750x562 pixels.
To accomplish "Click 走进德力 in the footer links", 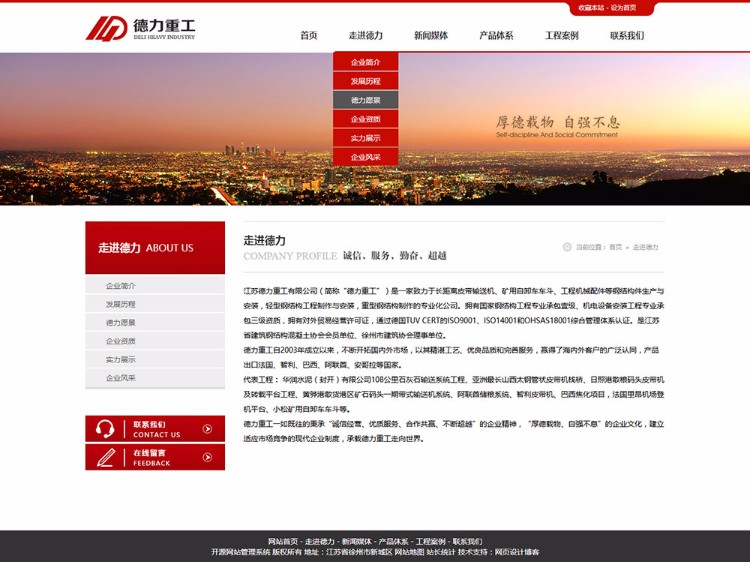I will click(320, 541).
